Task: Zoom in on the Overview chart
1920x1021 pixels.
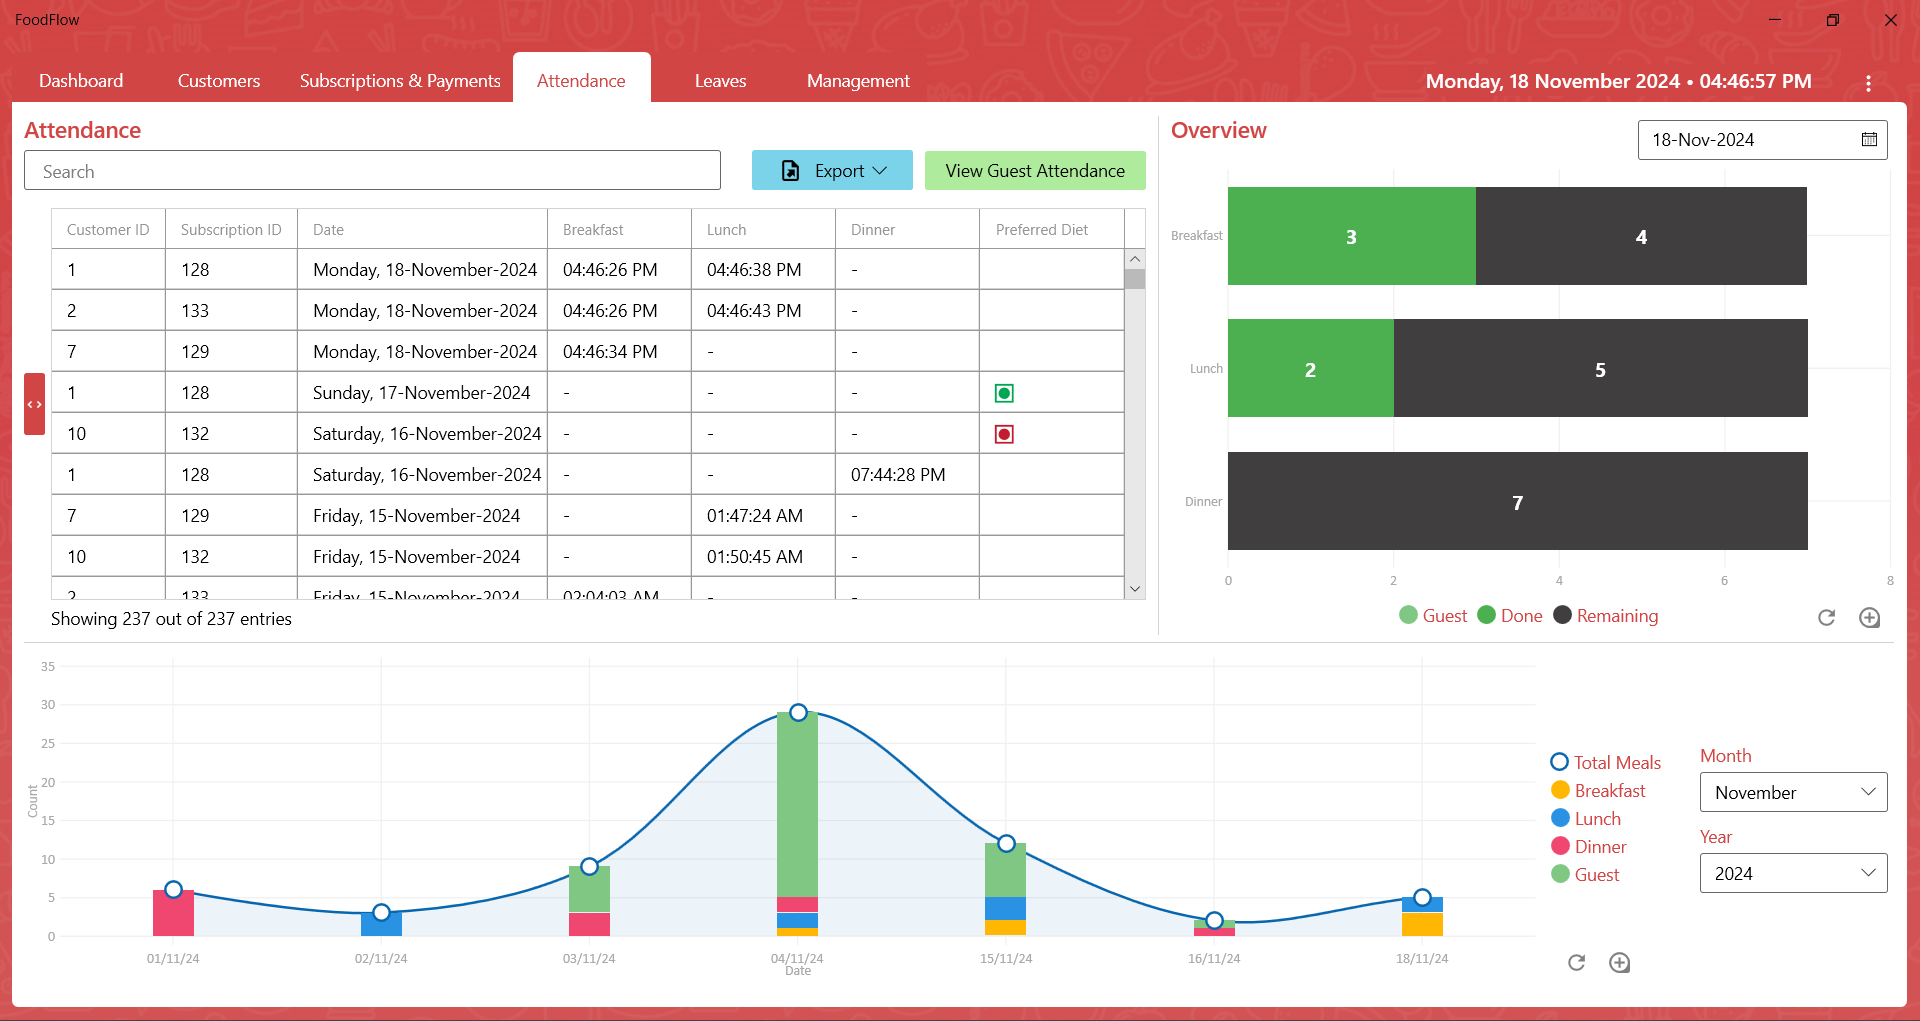Action: (1869, 618)
